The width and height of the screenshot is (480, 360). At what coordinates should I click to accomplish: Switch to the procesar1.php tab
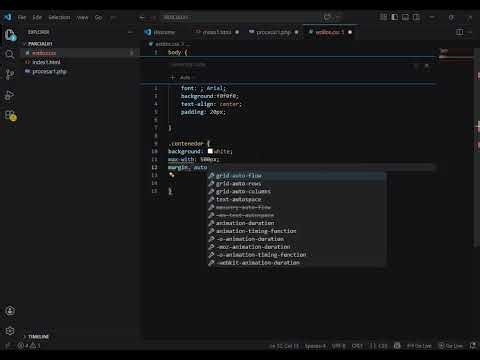pyautogui.click(x=273, y=32)
